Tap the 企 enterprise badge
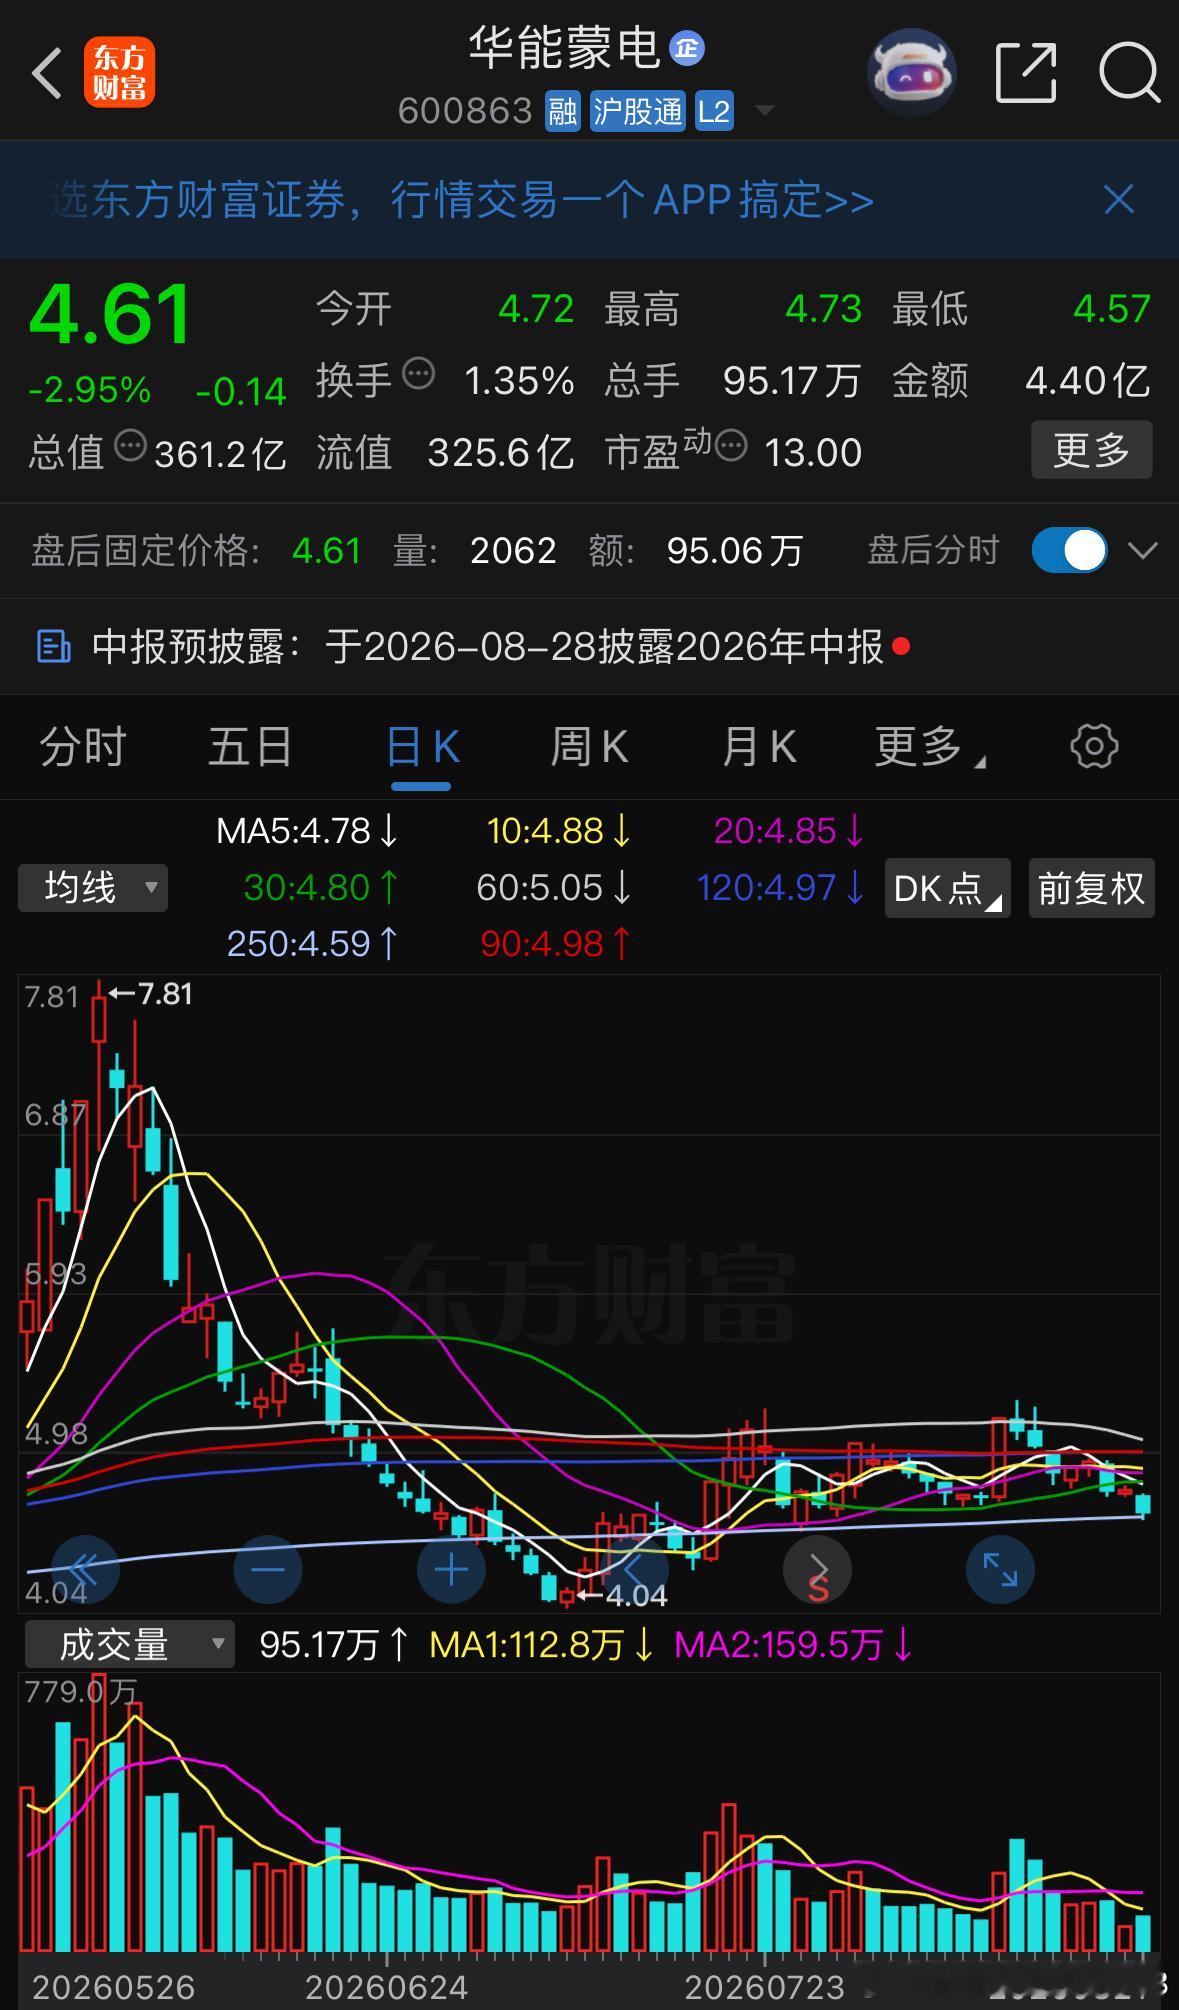Image resolution: width=1179 pixels, height=2010 pixels. [687, 47]
